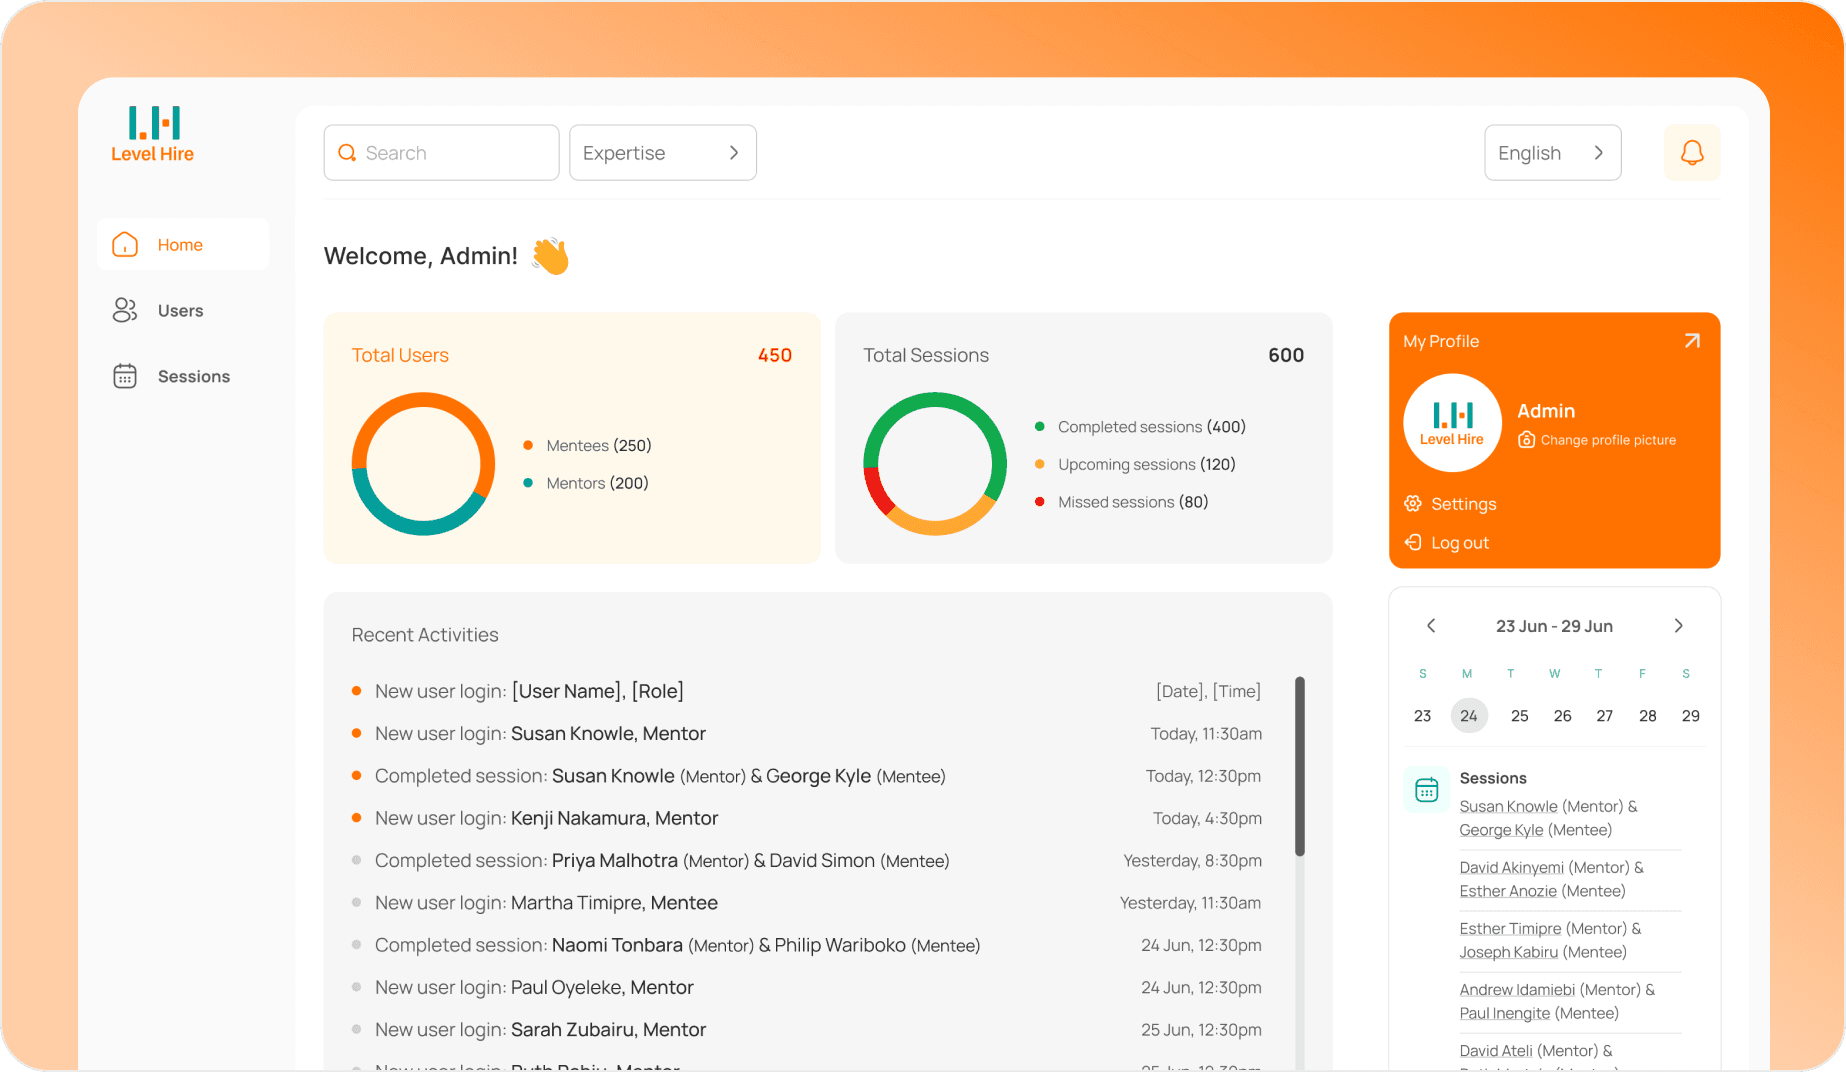1846x1072 pixels.
Task: Click the Admin profile avatar
Action: tap(1452, 423)
